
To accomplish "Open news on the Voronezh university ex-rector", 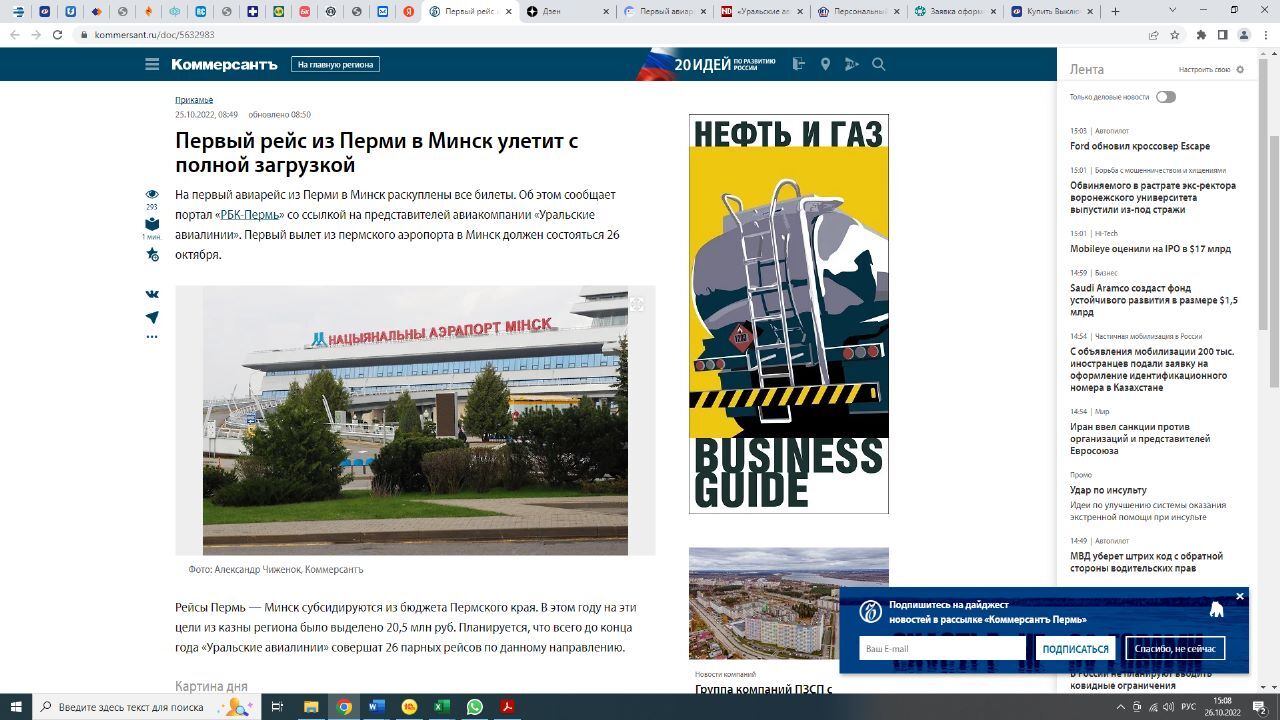I will 1153,198.
